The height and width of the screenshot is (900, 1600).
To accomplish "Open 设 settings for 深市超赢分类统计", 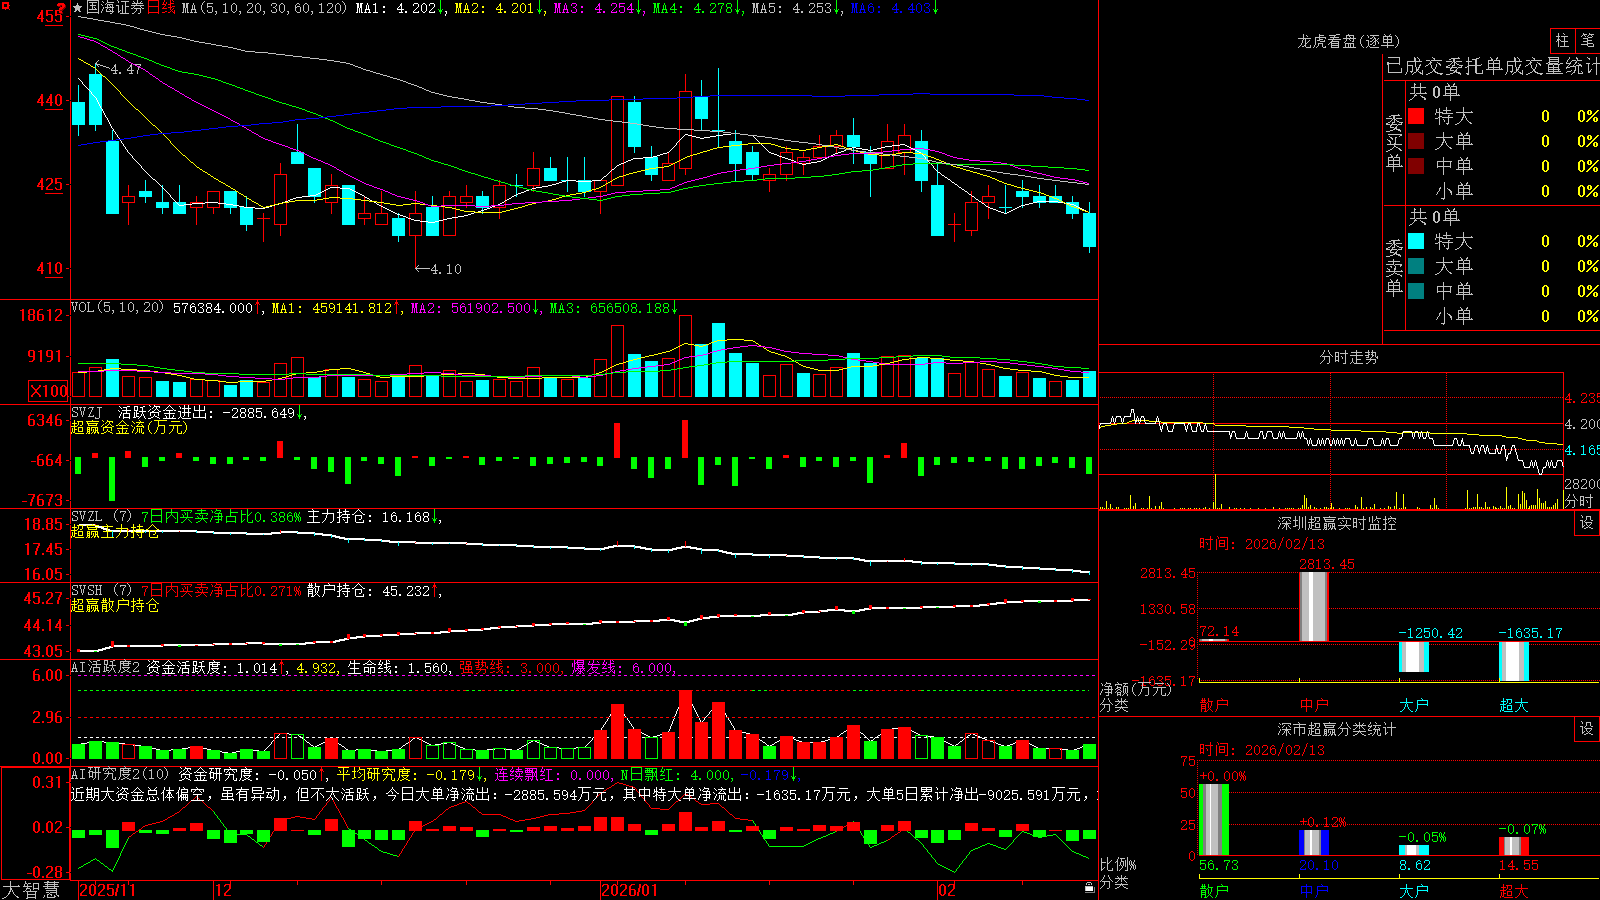I will (x=1587, y=729).
